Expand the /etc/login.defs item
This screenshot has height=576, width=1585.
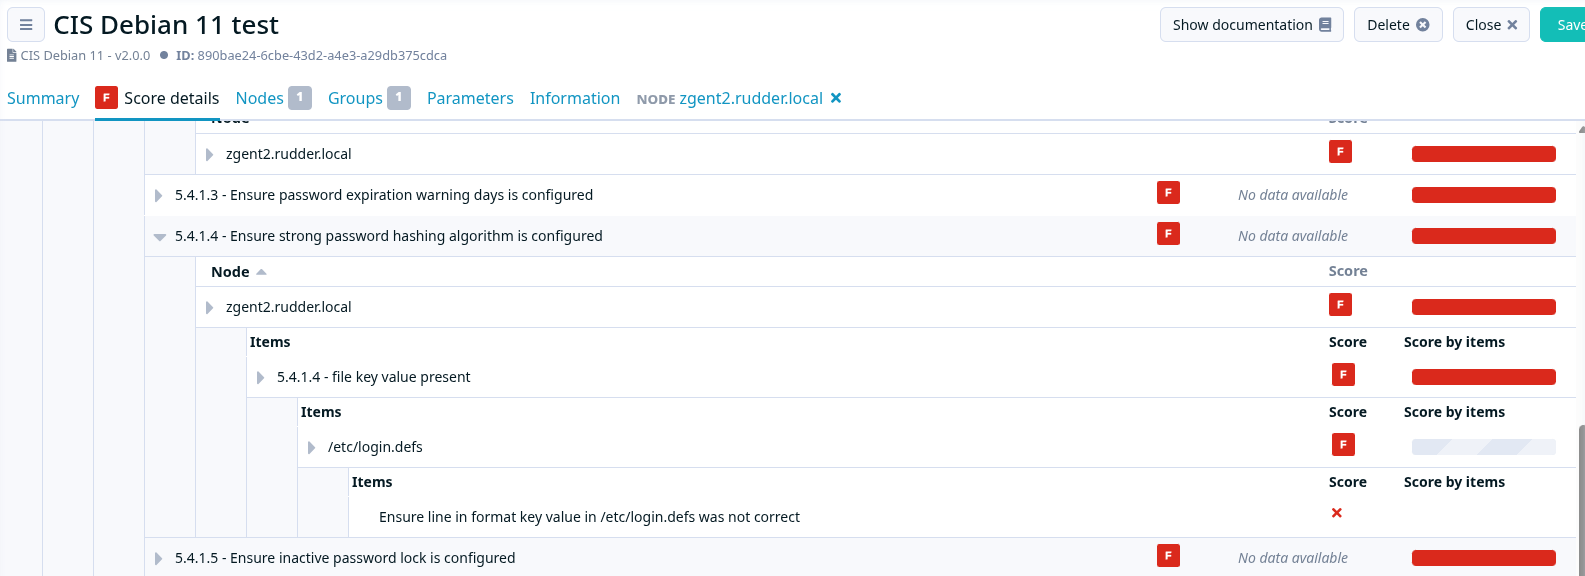click(x=311, y=448)
